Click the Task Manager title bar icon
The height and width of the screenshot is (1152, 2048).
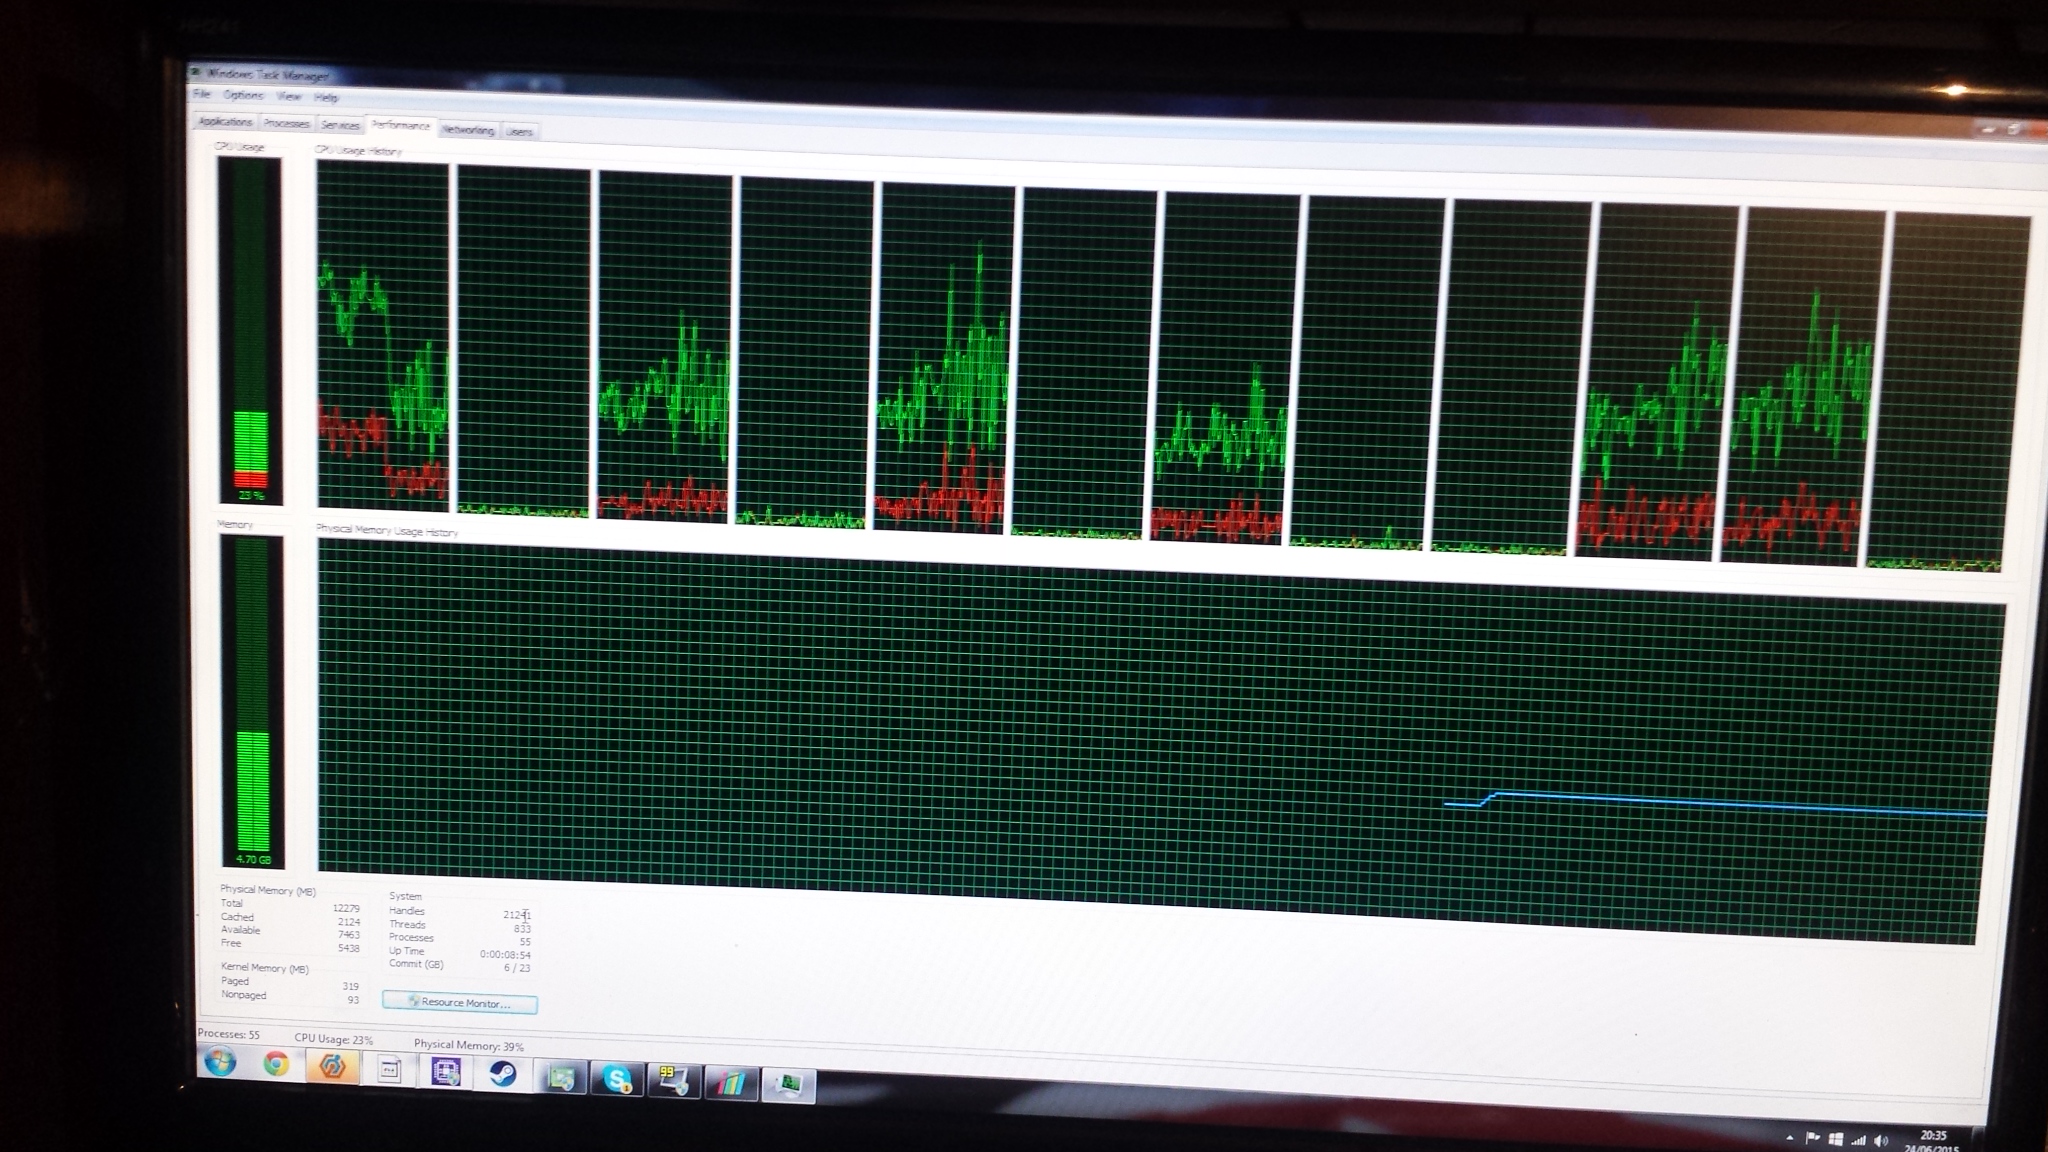tap(195, 72)
